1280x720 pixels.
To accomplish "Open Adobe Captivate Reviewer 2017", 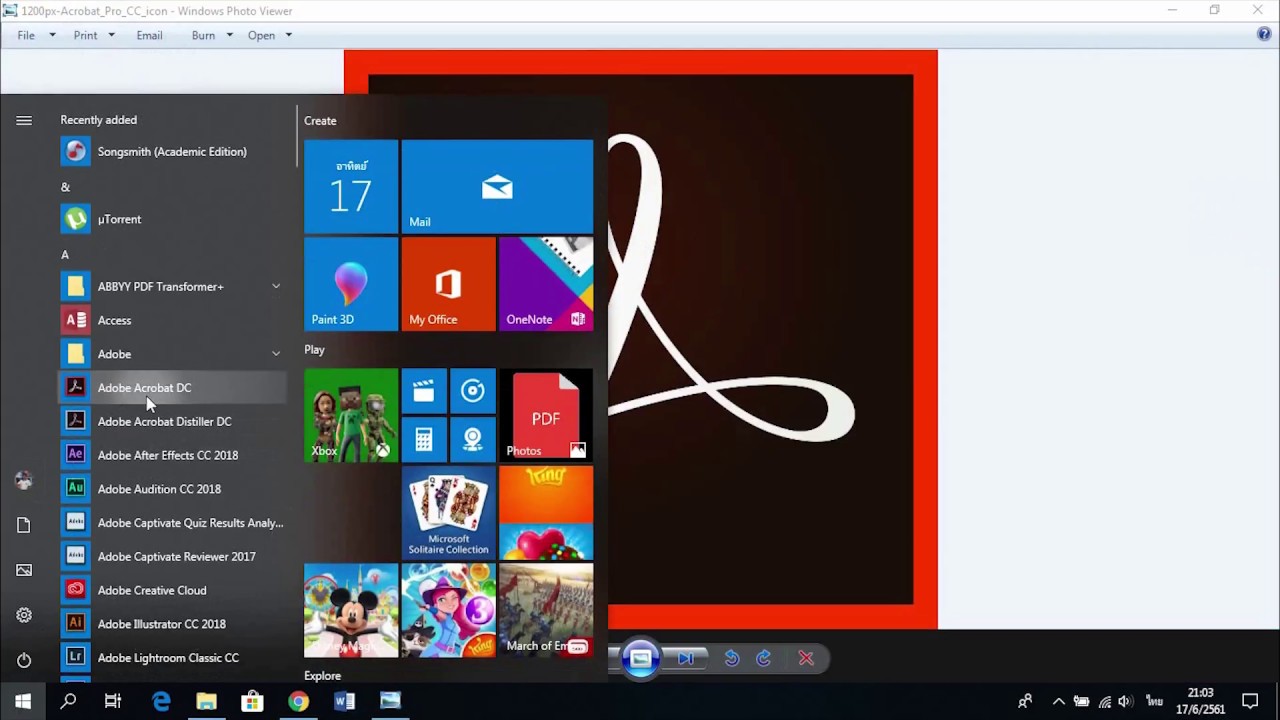I will point(172,556).
